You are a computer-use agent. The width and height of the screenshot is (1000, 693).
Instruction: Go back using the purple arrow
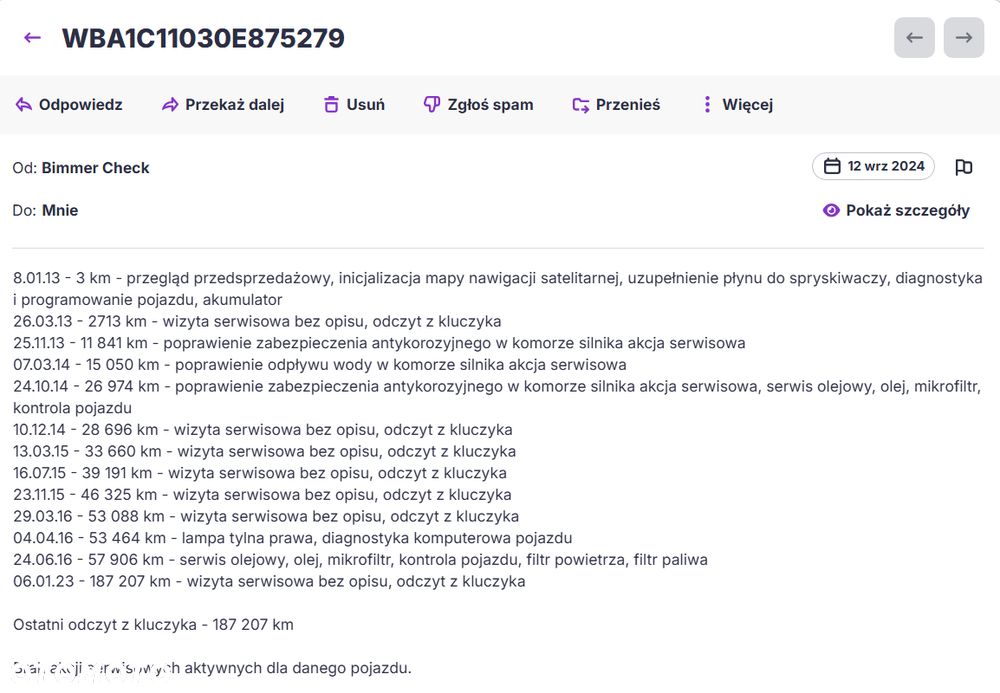coord(32,38)
